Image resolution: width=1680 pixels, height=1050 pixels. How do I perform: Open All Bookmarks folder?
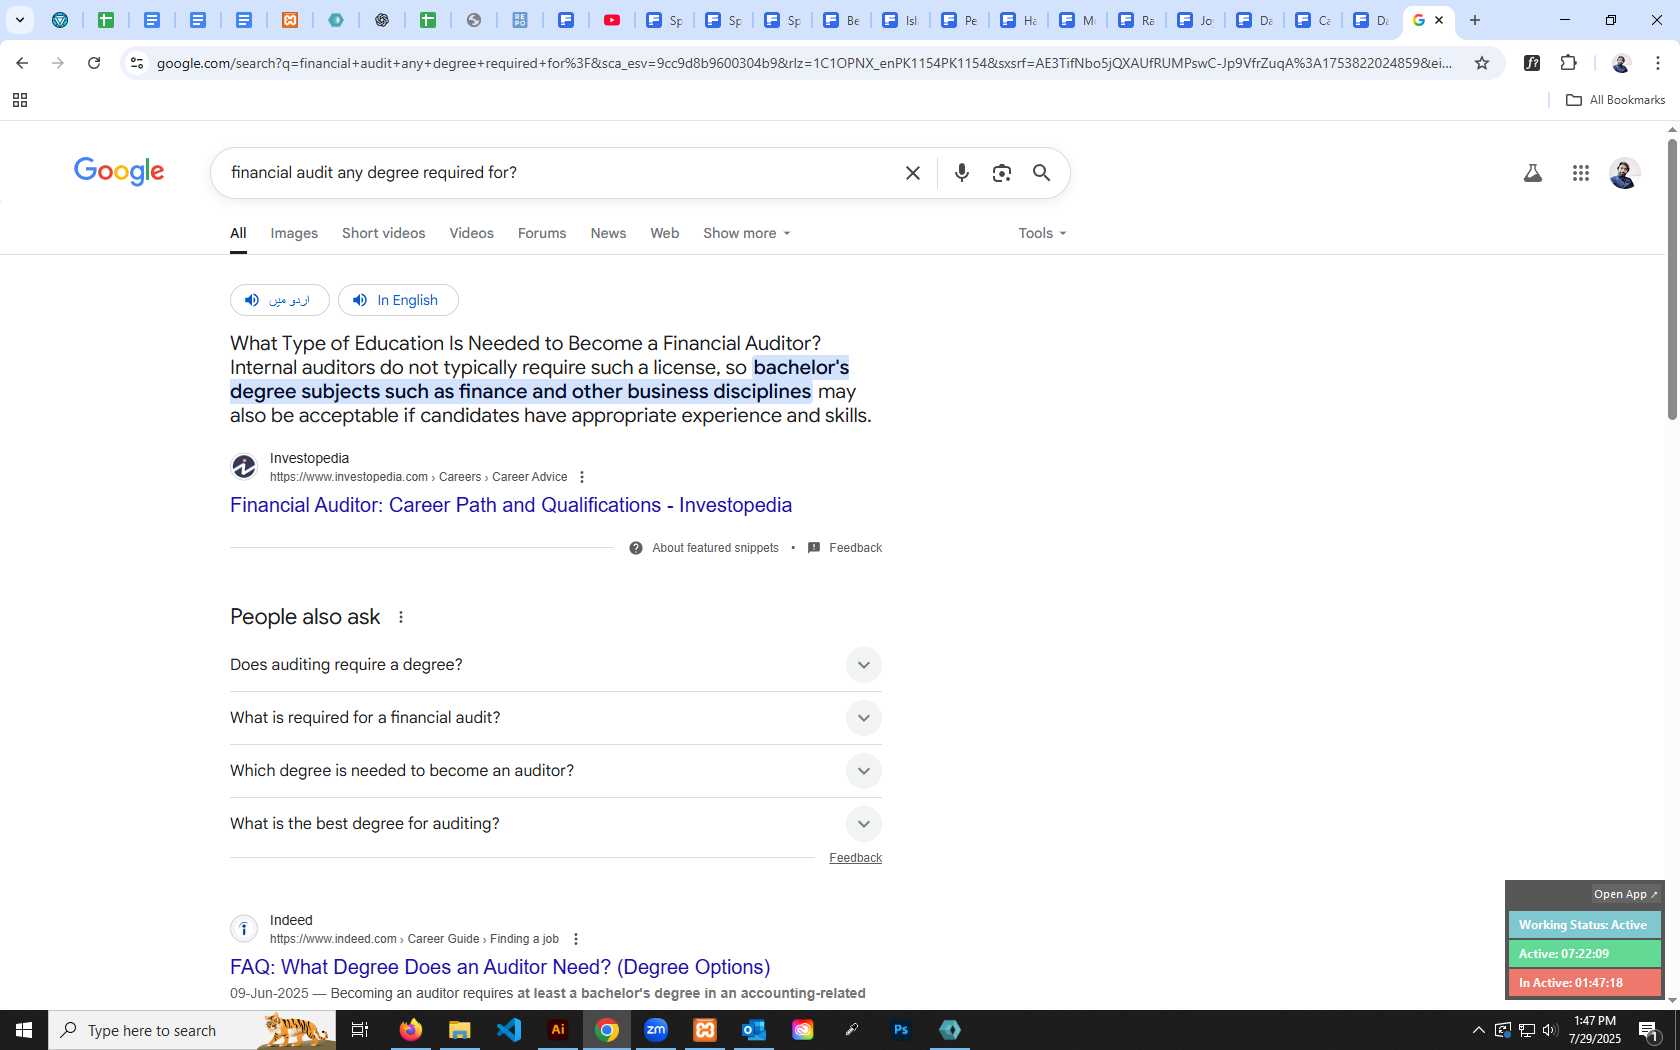coord(1615,100)
